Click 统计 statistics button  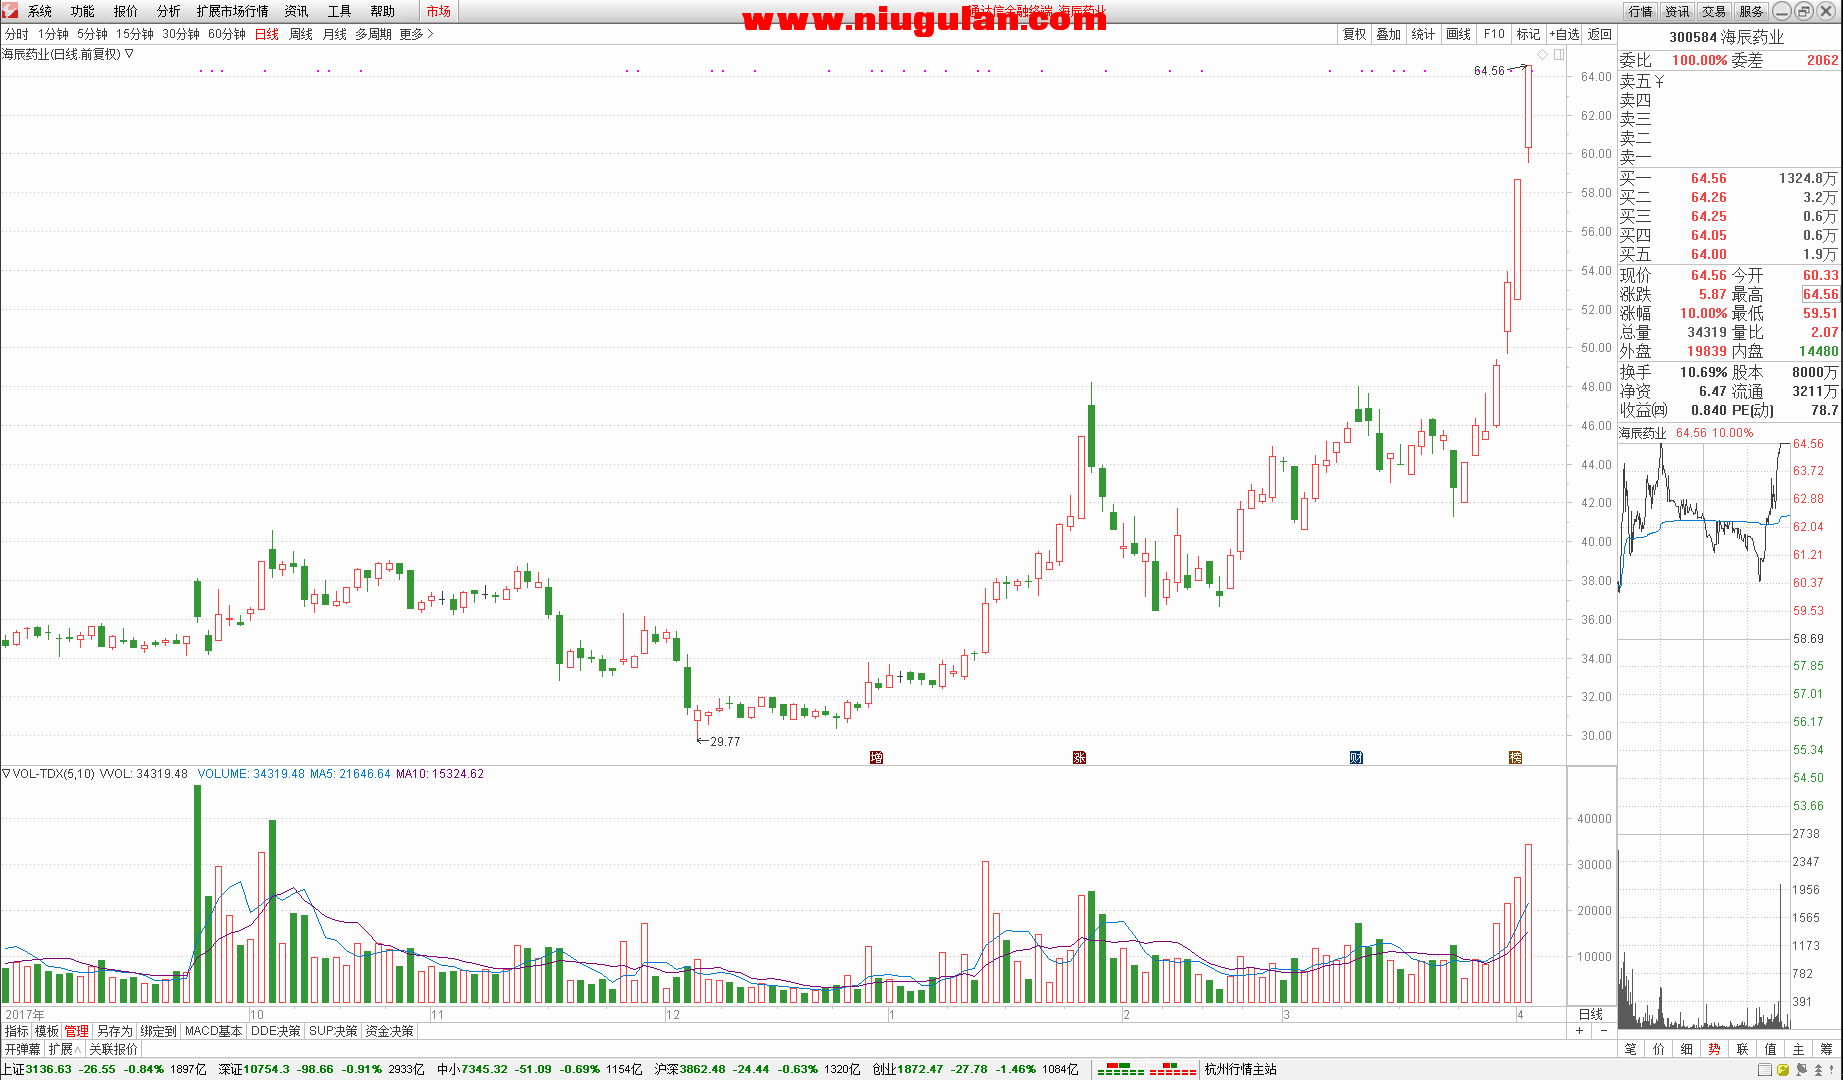pos(1424,34)
